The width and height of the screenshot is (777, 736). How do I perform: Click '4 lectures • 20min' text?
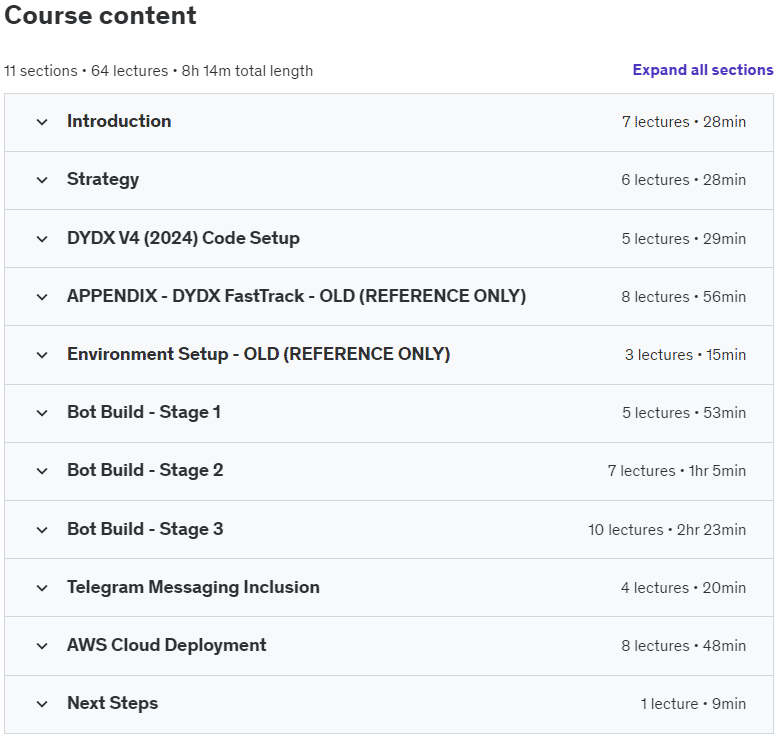[684, 588]
